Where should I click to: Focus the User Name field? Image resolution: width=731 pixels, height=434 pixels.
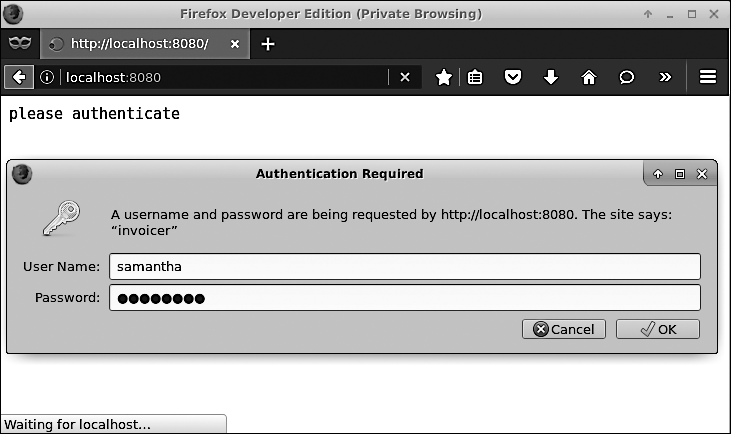point(405,267)
